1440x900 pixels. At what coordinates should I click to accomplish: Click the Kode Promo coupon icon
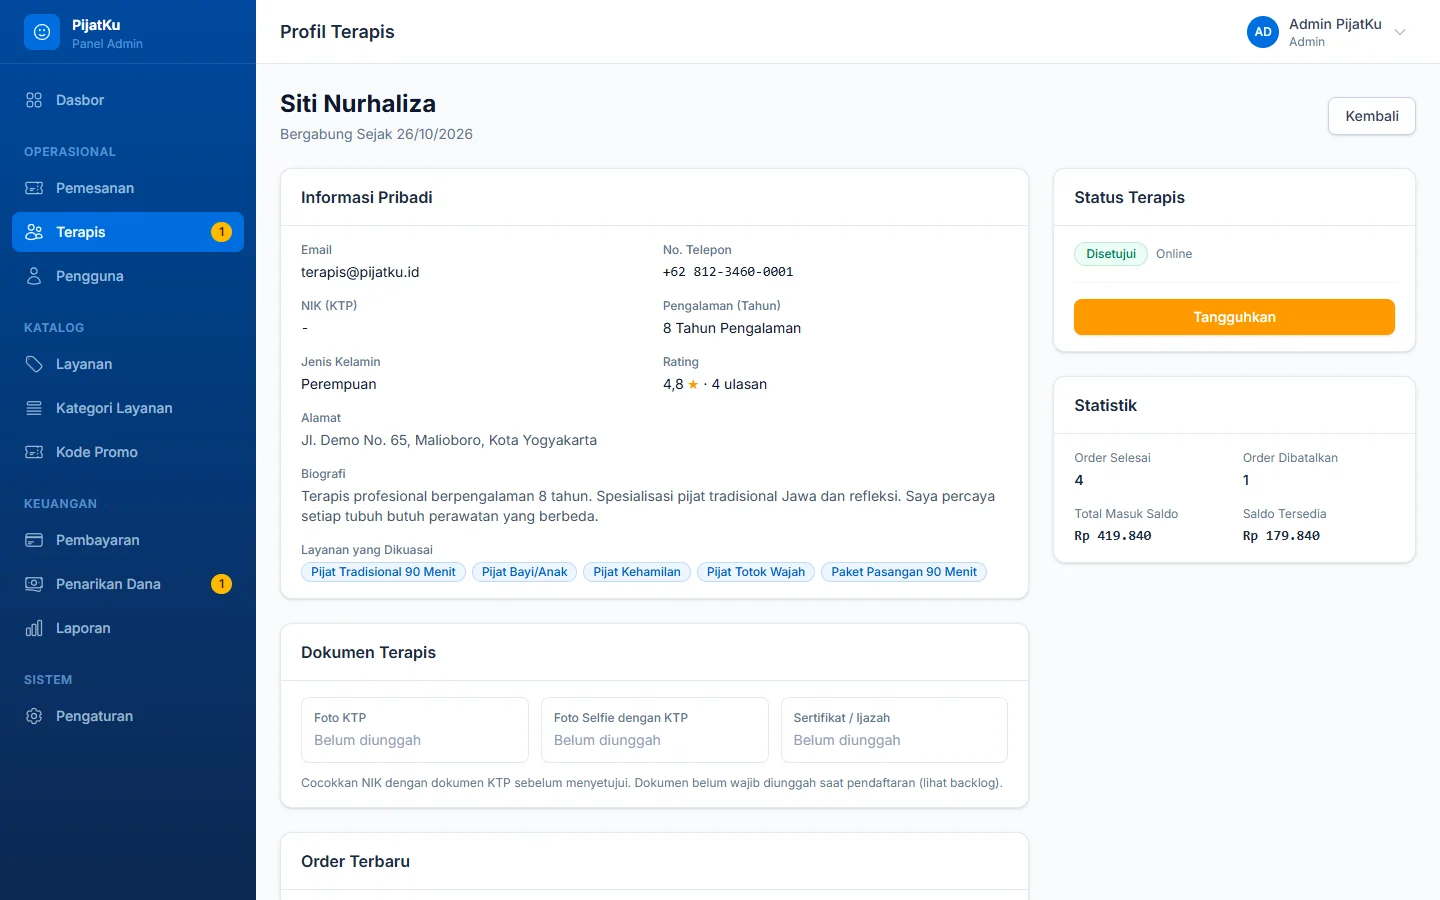click(34, 452)
